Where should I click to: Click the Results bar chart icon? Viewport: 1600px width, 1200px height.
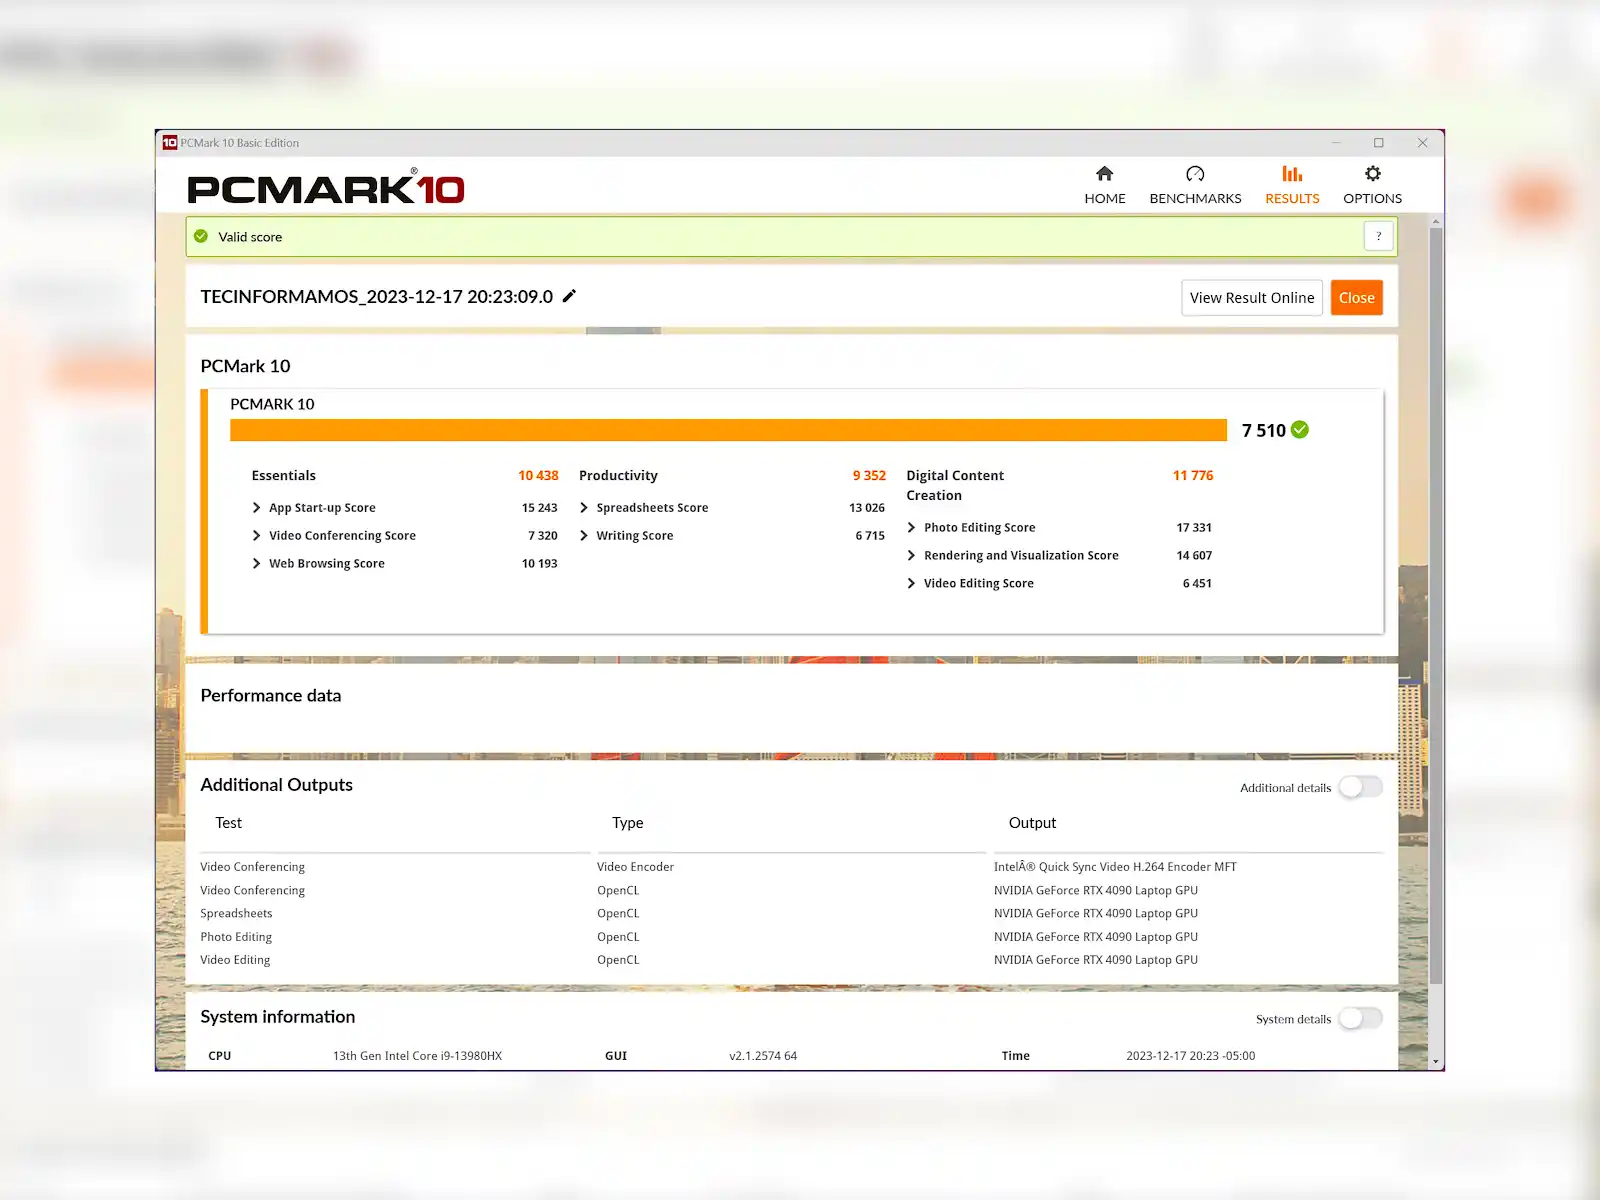1292,174
